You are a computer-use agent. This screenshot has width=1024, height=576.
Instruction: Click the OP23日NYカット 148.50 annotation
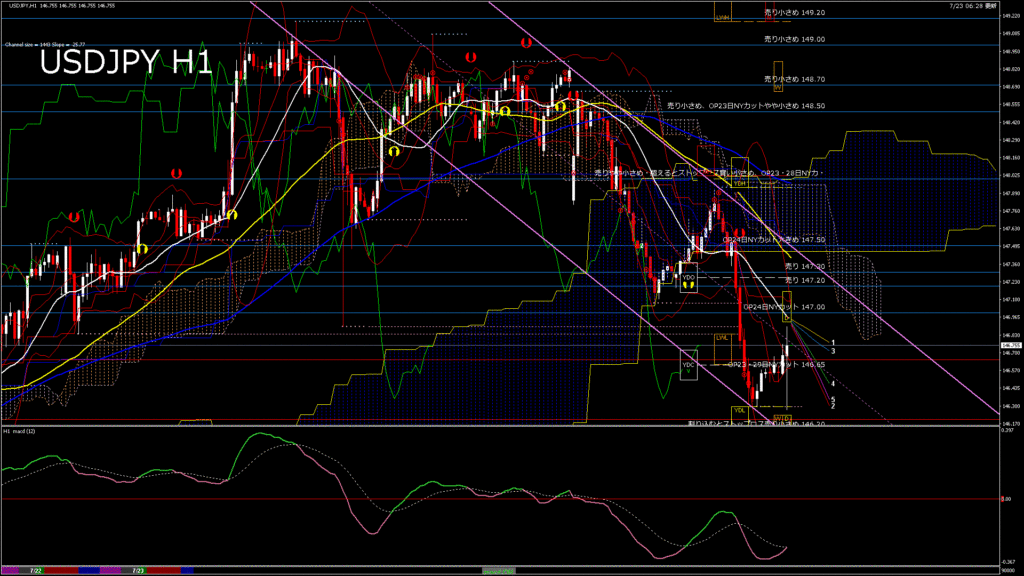[746, 105]
